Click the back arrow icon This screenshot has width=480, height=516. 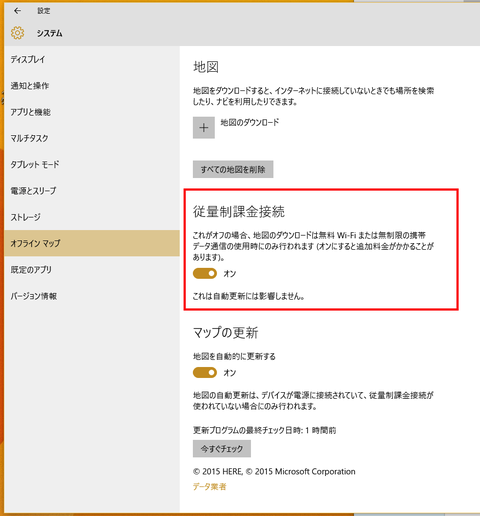coord(17,11)
